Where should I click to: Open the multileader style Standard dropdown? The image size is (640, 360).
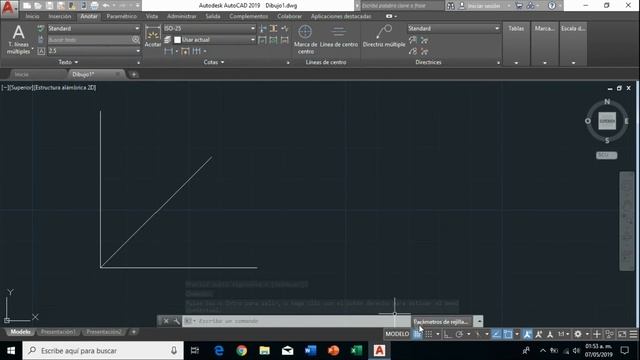(x=454, y=29)
